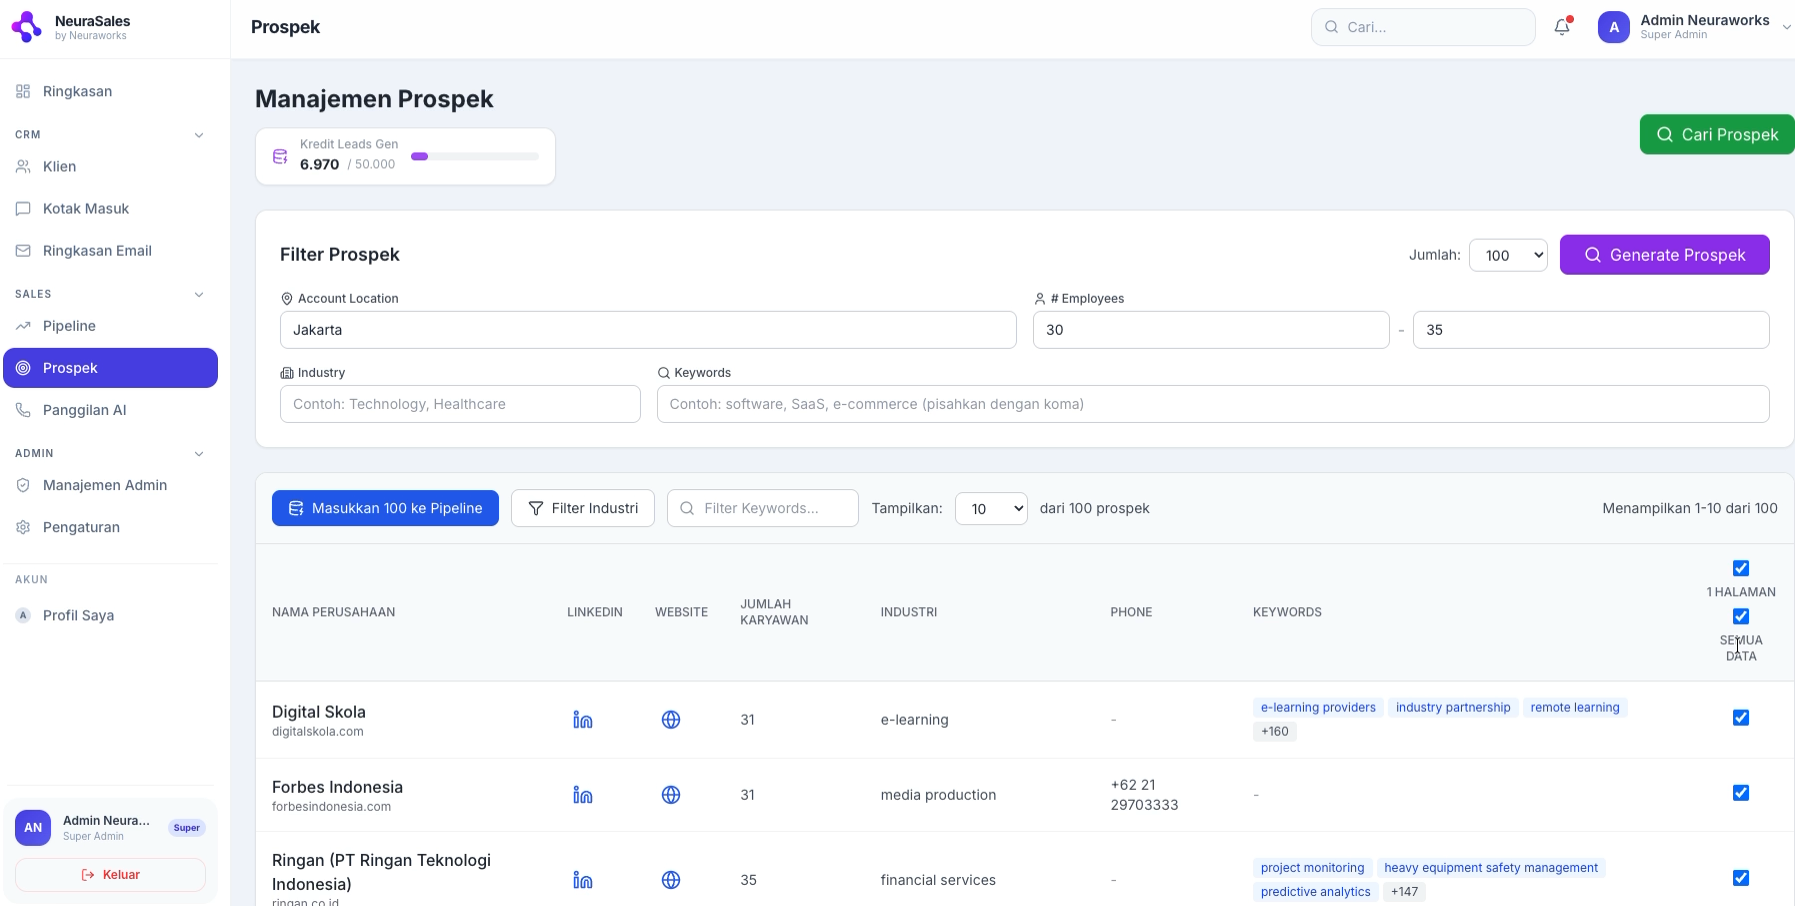Click the Pengaturan gear icon
This screenshot has width=1795, height=906.
(x=23, y=527)
